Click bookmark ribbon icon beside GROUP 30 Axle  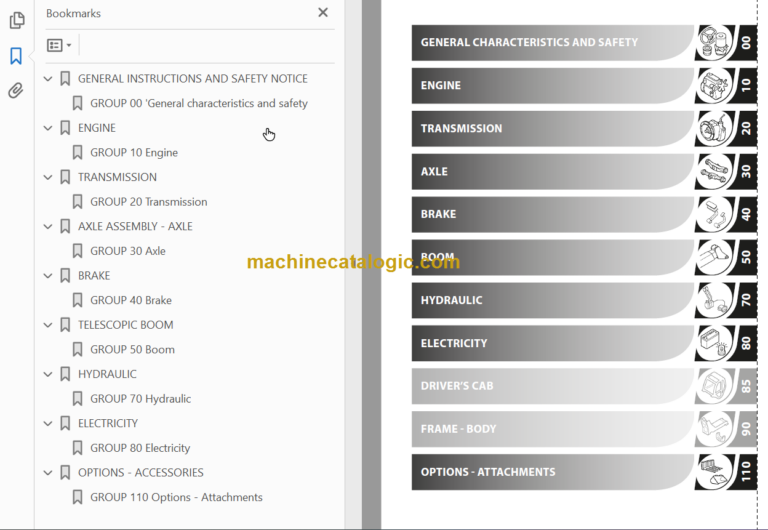[77, 251]
